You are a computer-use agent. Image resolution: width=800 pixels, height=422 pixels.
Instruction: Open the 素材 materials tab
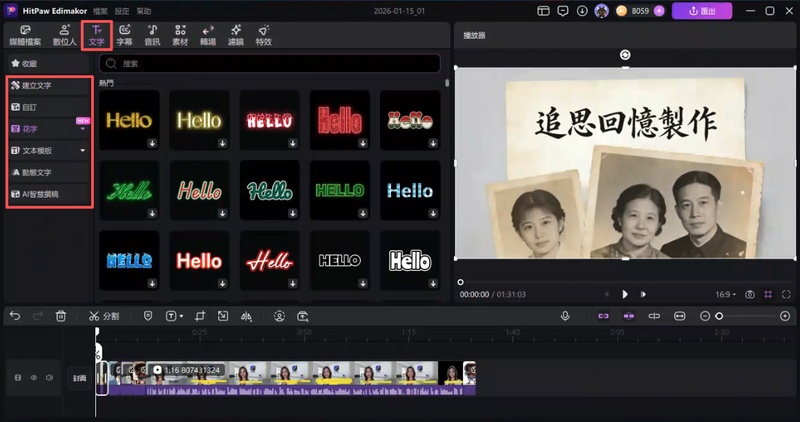click(x=180, y=35)
